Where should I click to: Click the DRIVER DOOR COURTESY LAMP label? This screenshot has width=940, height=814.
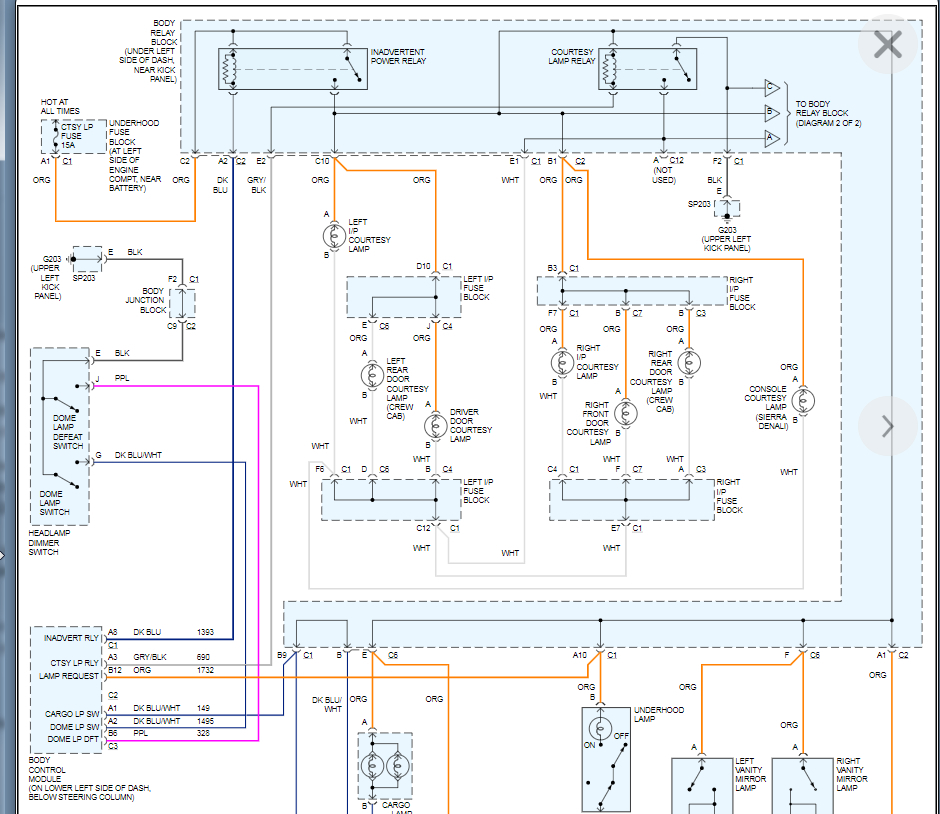coord(471,426)
